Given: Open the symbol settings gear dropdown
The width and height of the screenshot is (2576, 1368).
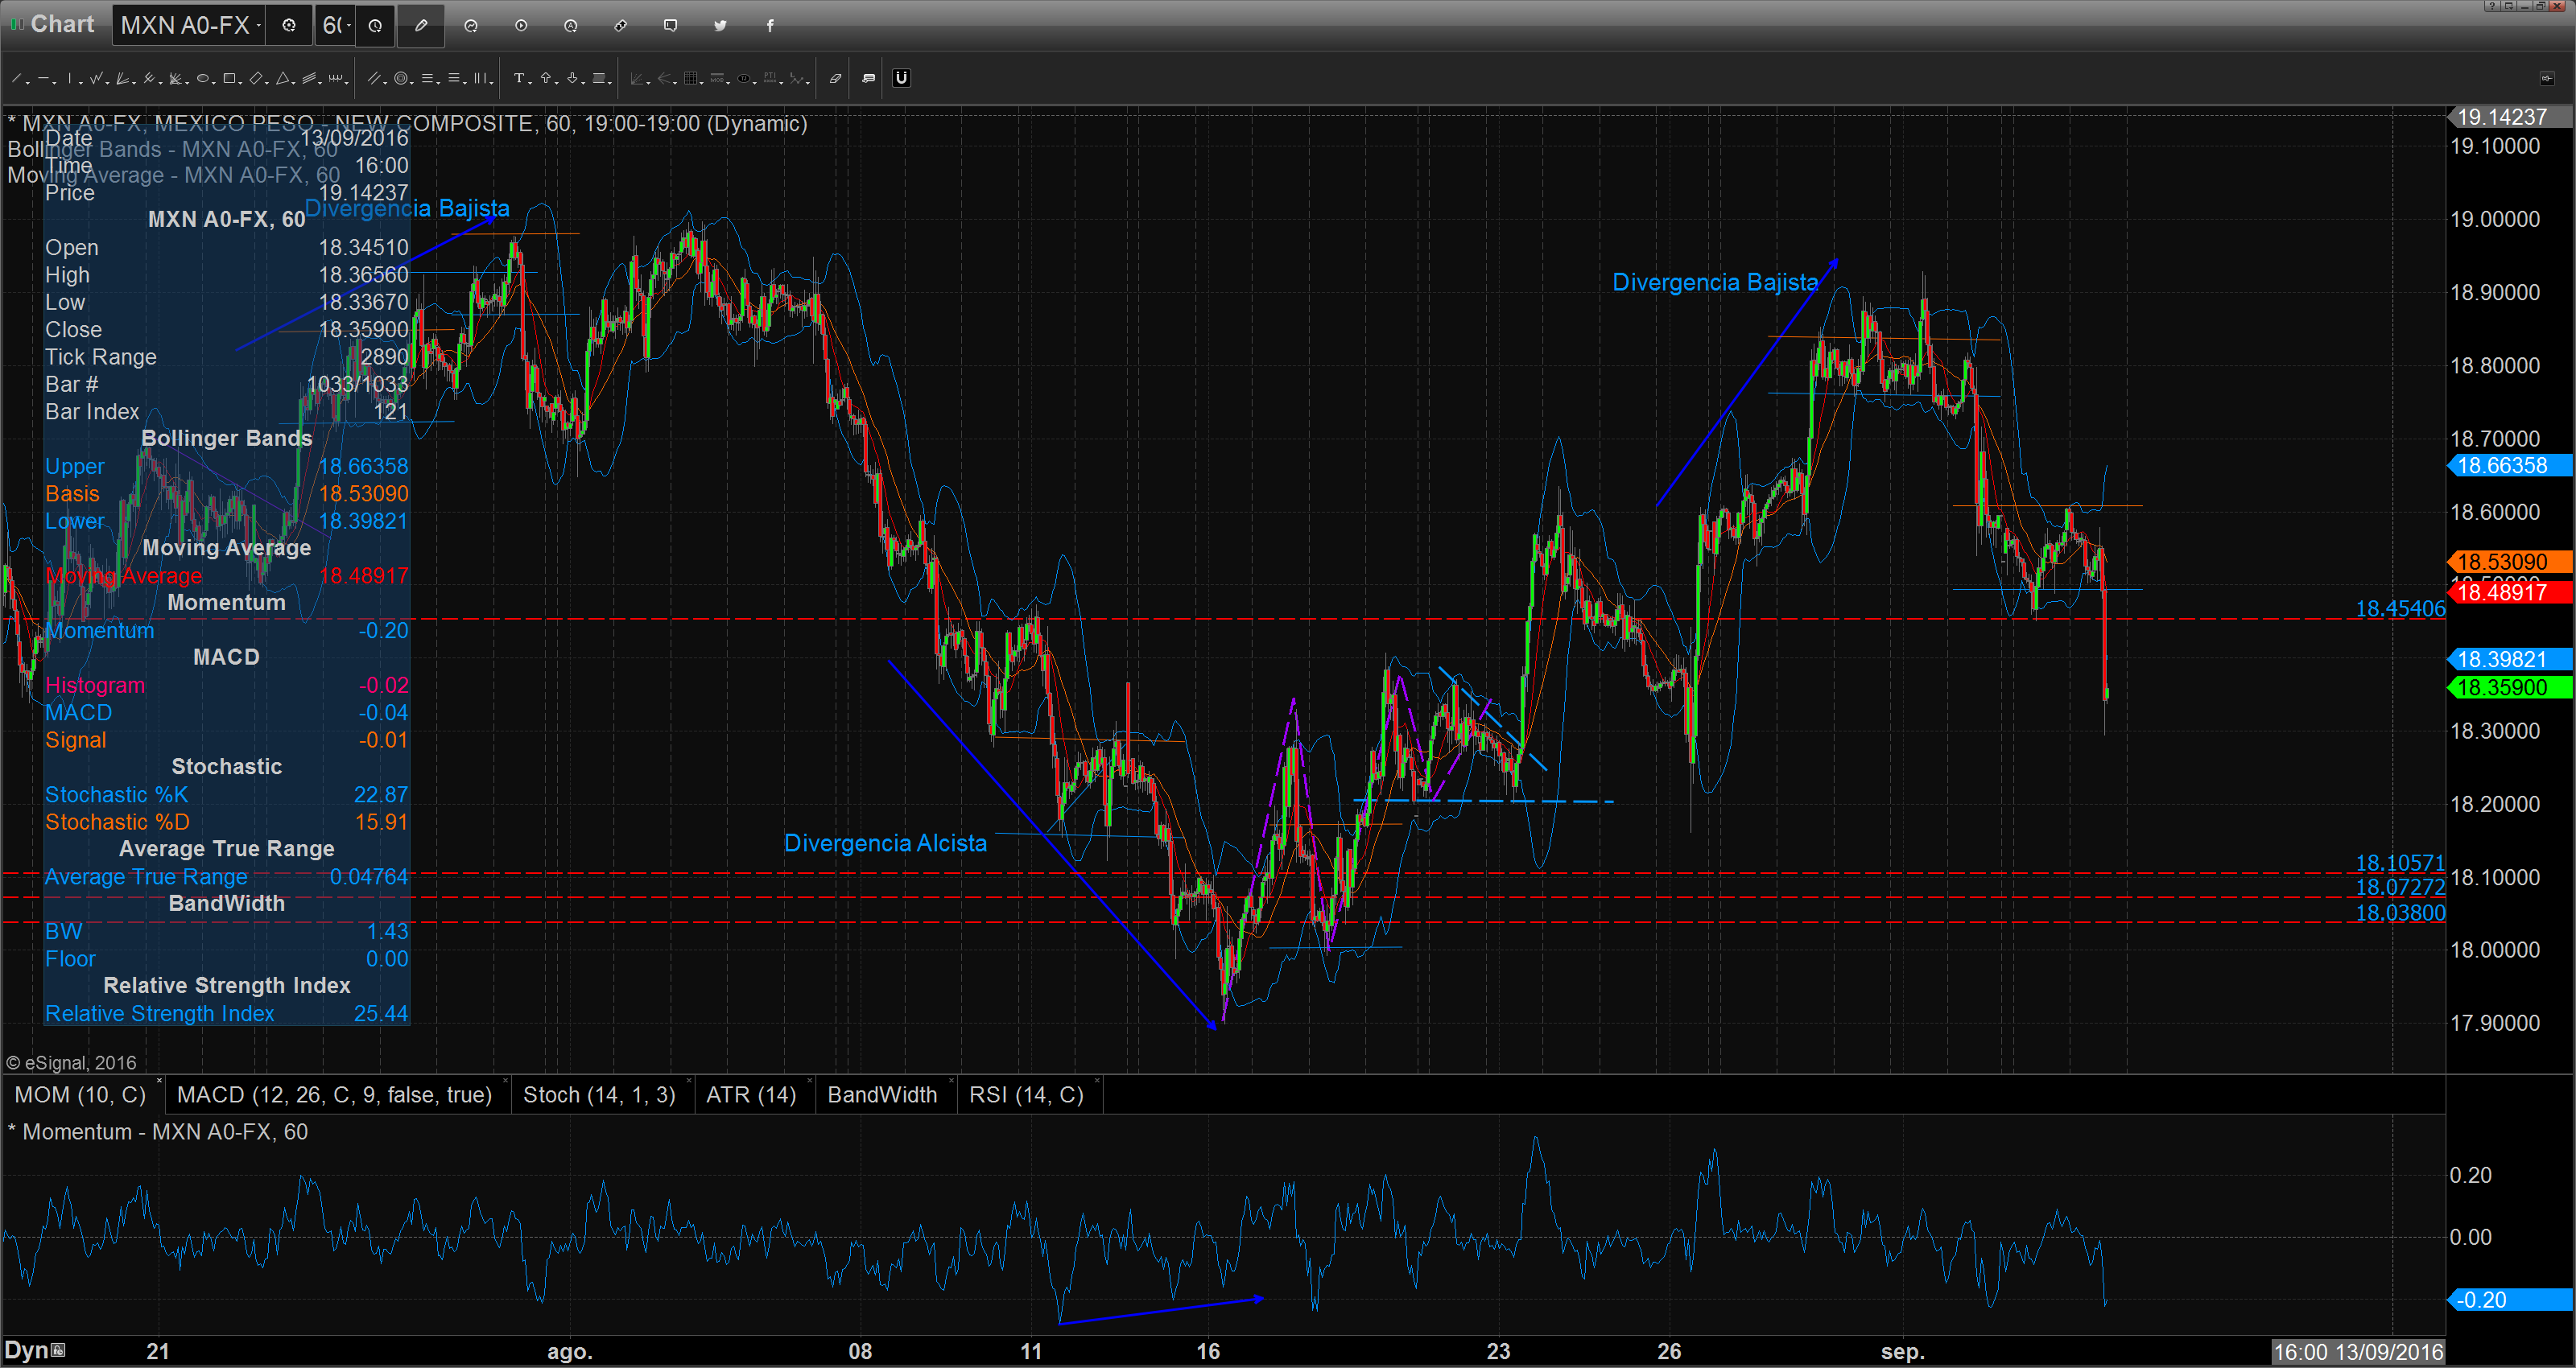Looking at the screenshot, I should click(289, 26).
